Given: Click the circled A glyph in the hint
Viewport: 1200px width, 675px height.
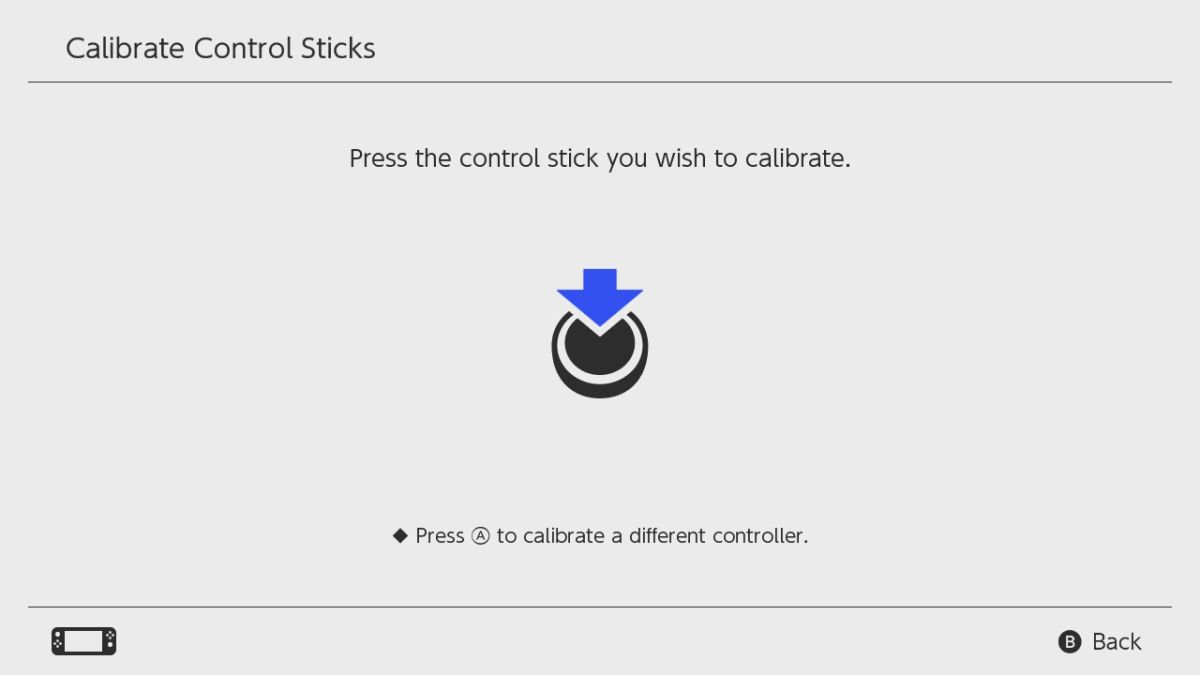Looking at the screenshot, I should point(481,536).
